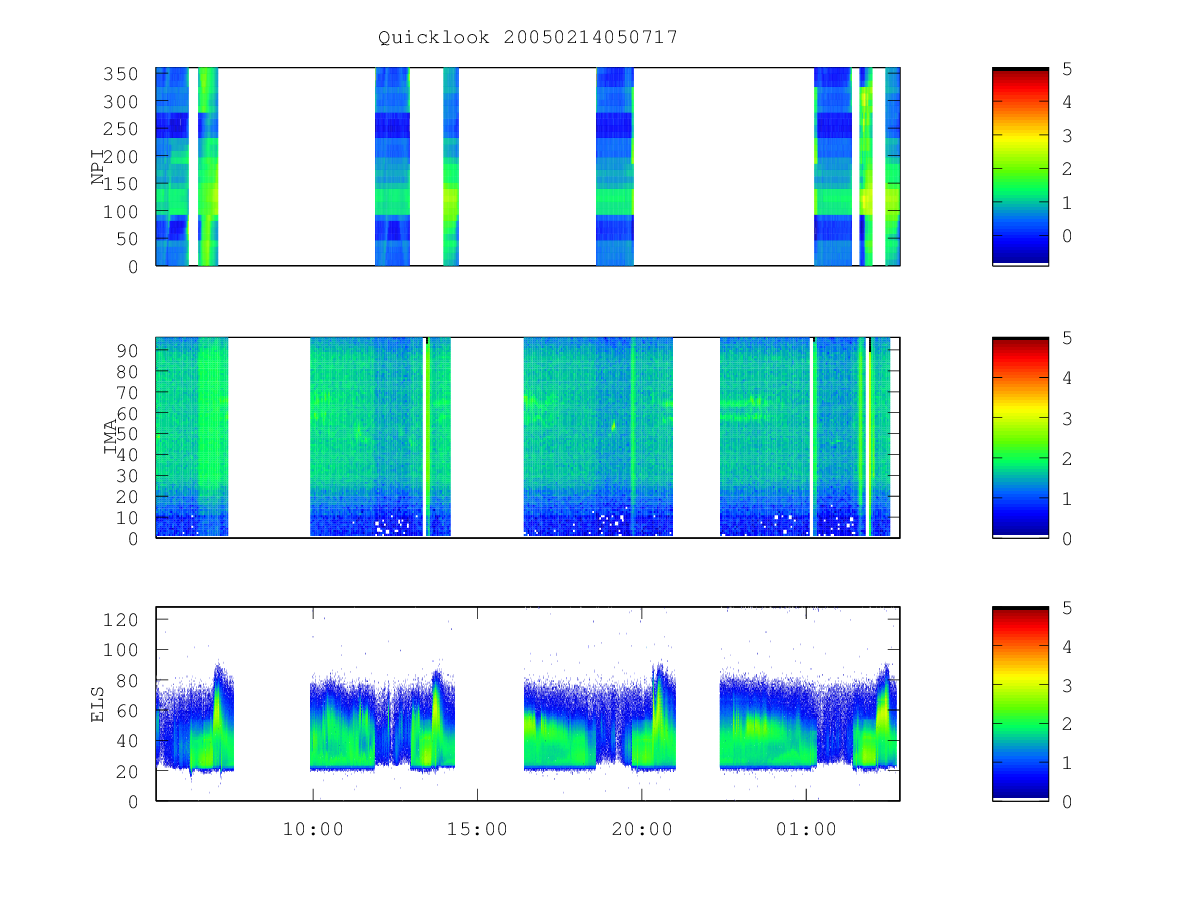This screenshot has height=900, width=1200.
Task: Click the 100 tick on ELS axis
Action: click(x=120, y=650)
